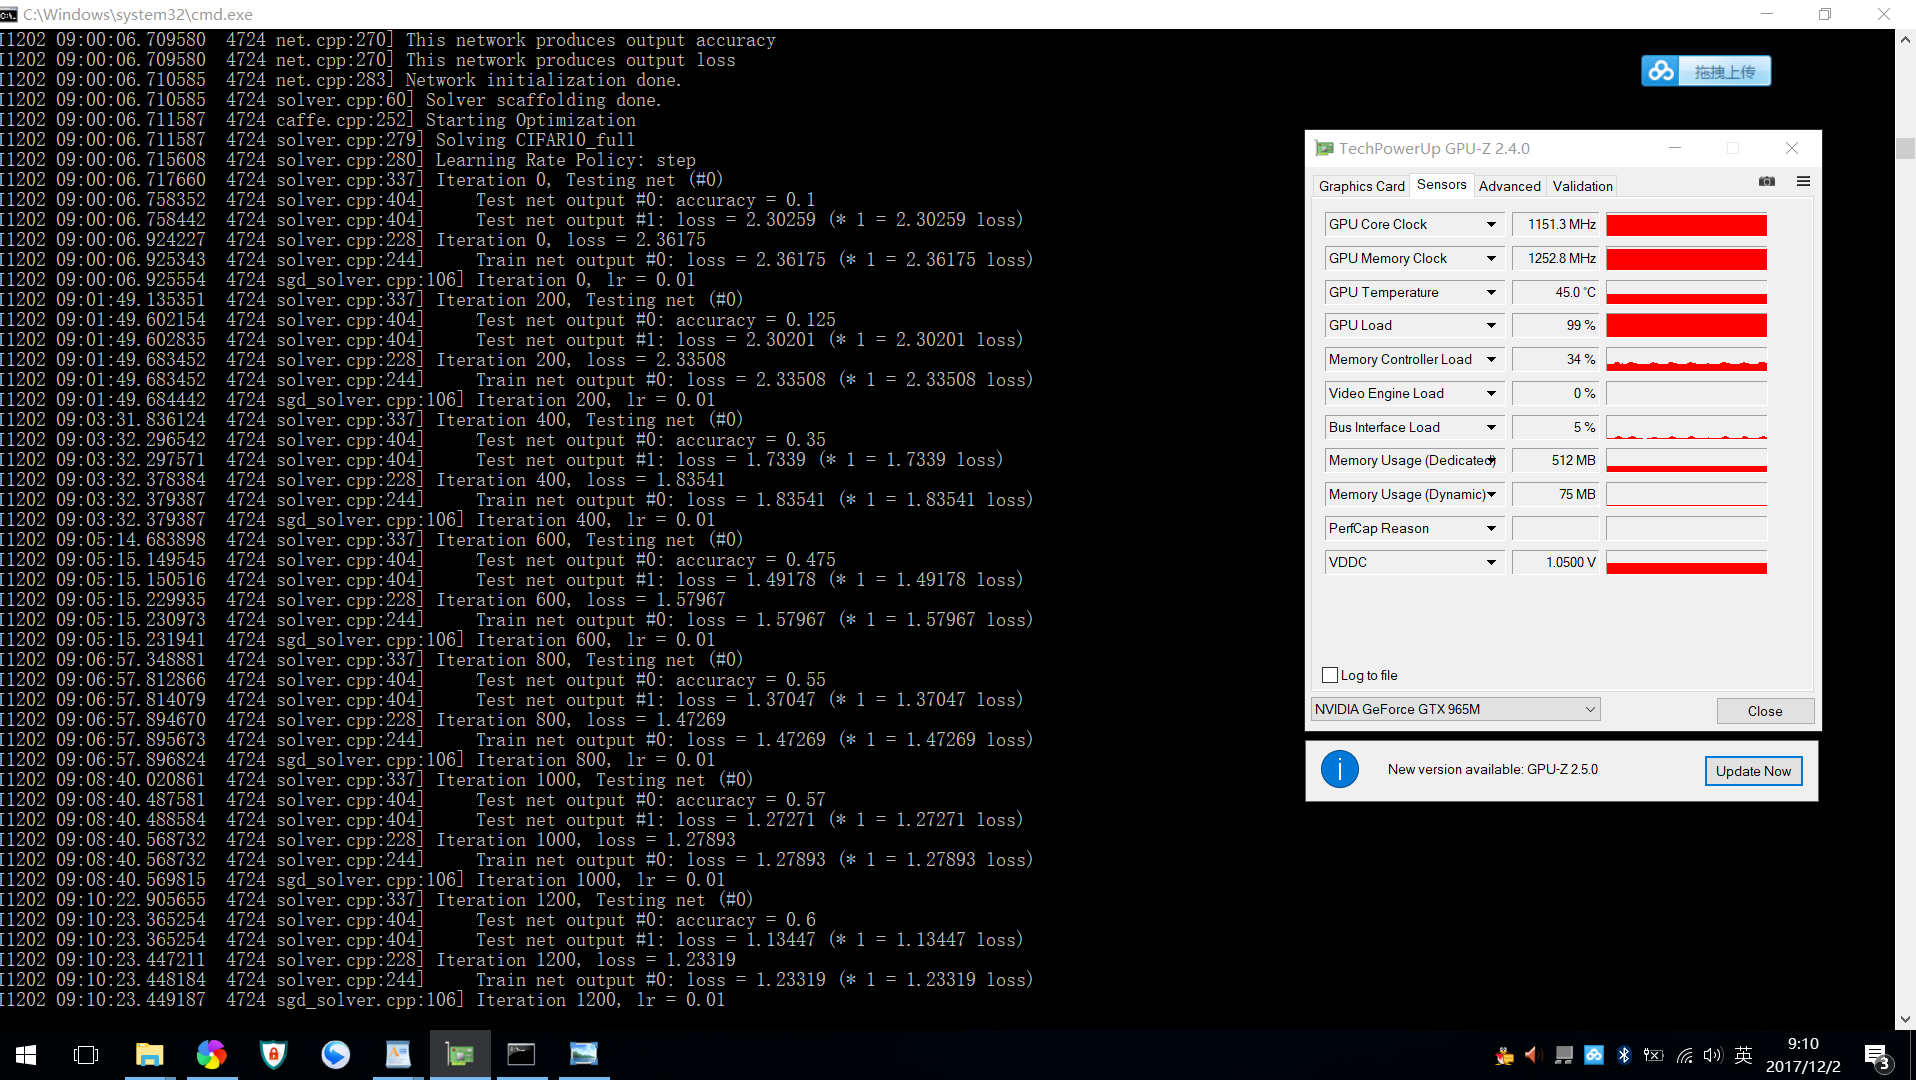
Task: Click Update Now for GPU-Z 2.5.0
Action: (x=1753, y=771)
